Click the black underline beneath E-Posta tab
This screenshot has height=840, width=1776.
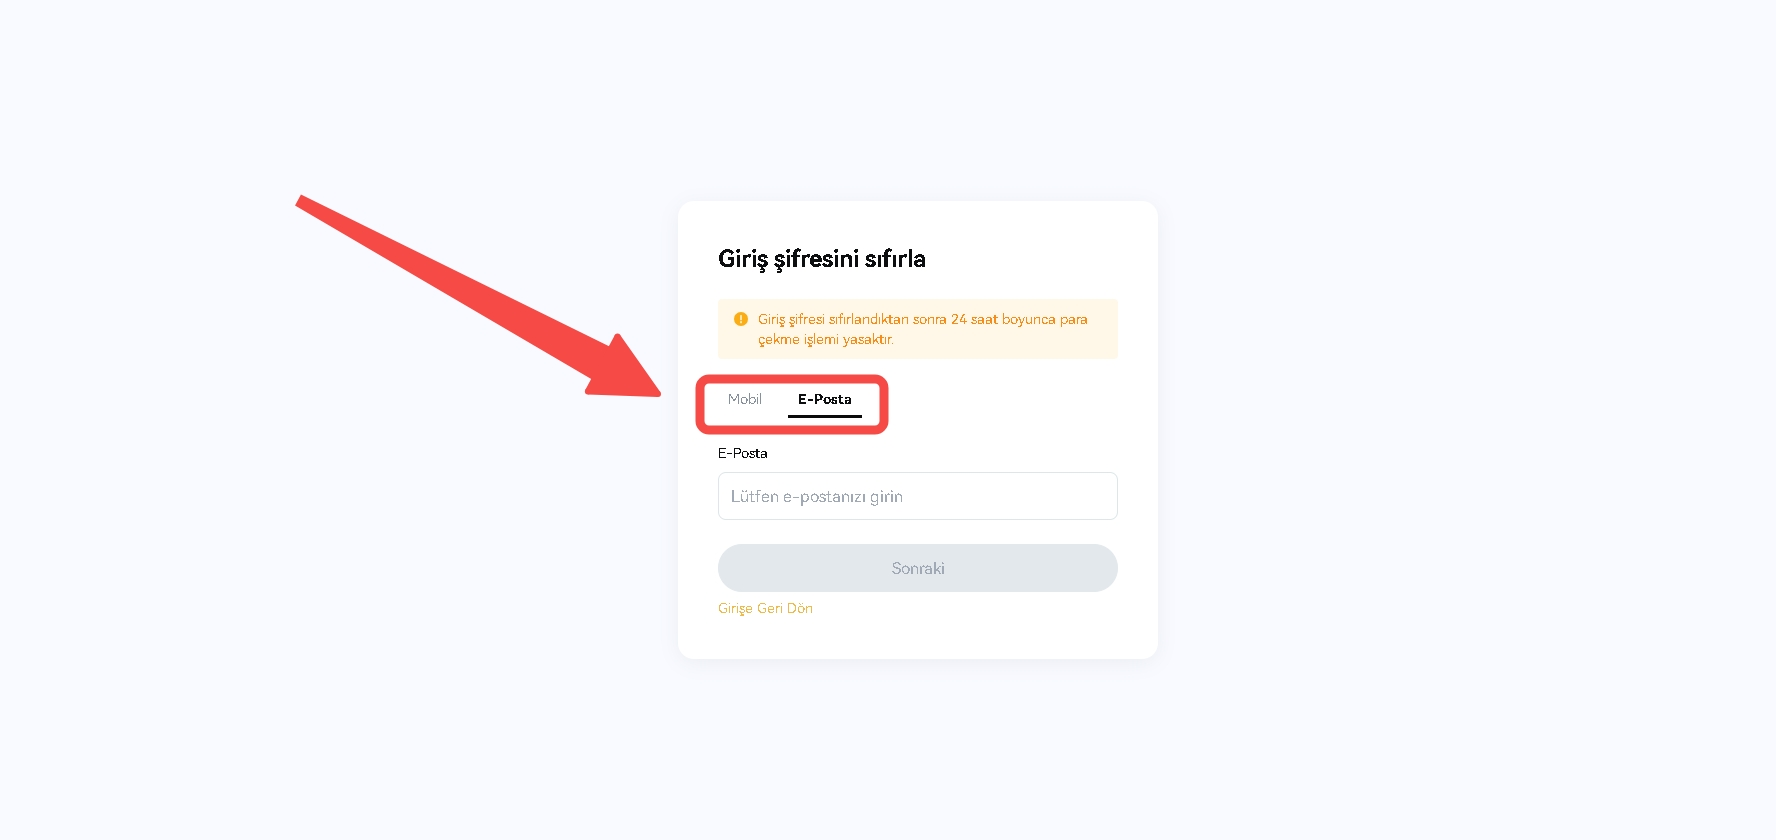click(825, 416)
